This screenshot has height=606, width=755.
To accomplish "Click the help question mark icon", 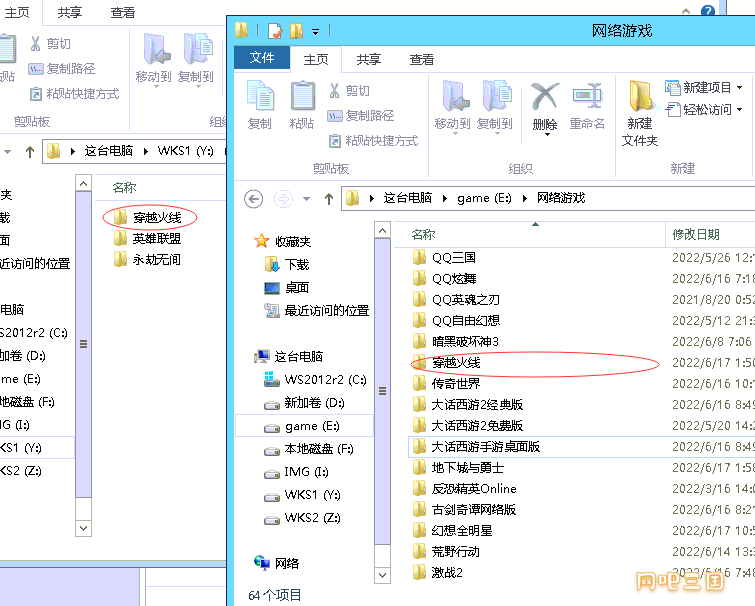I will click(x=708, y=11).
